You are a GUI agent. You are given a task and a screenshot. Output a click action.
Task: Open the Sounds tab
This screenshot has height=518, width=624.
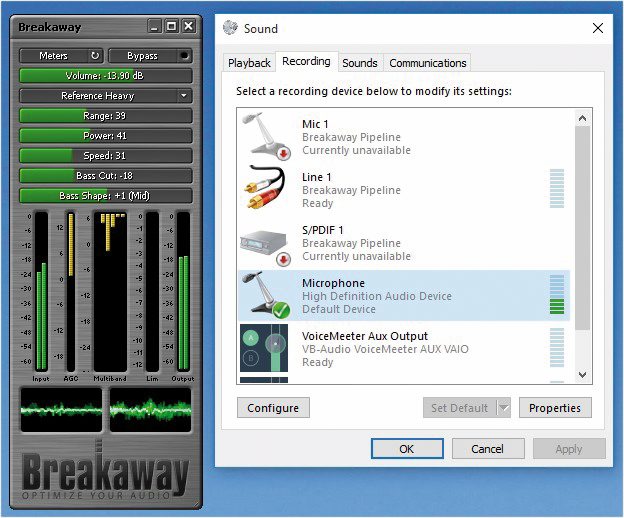pyautogui.click(x=360, y=63)
